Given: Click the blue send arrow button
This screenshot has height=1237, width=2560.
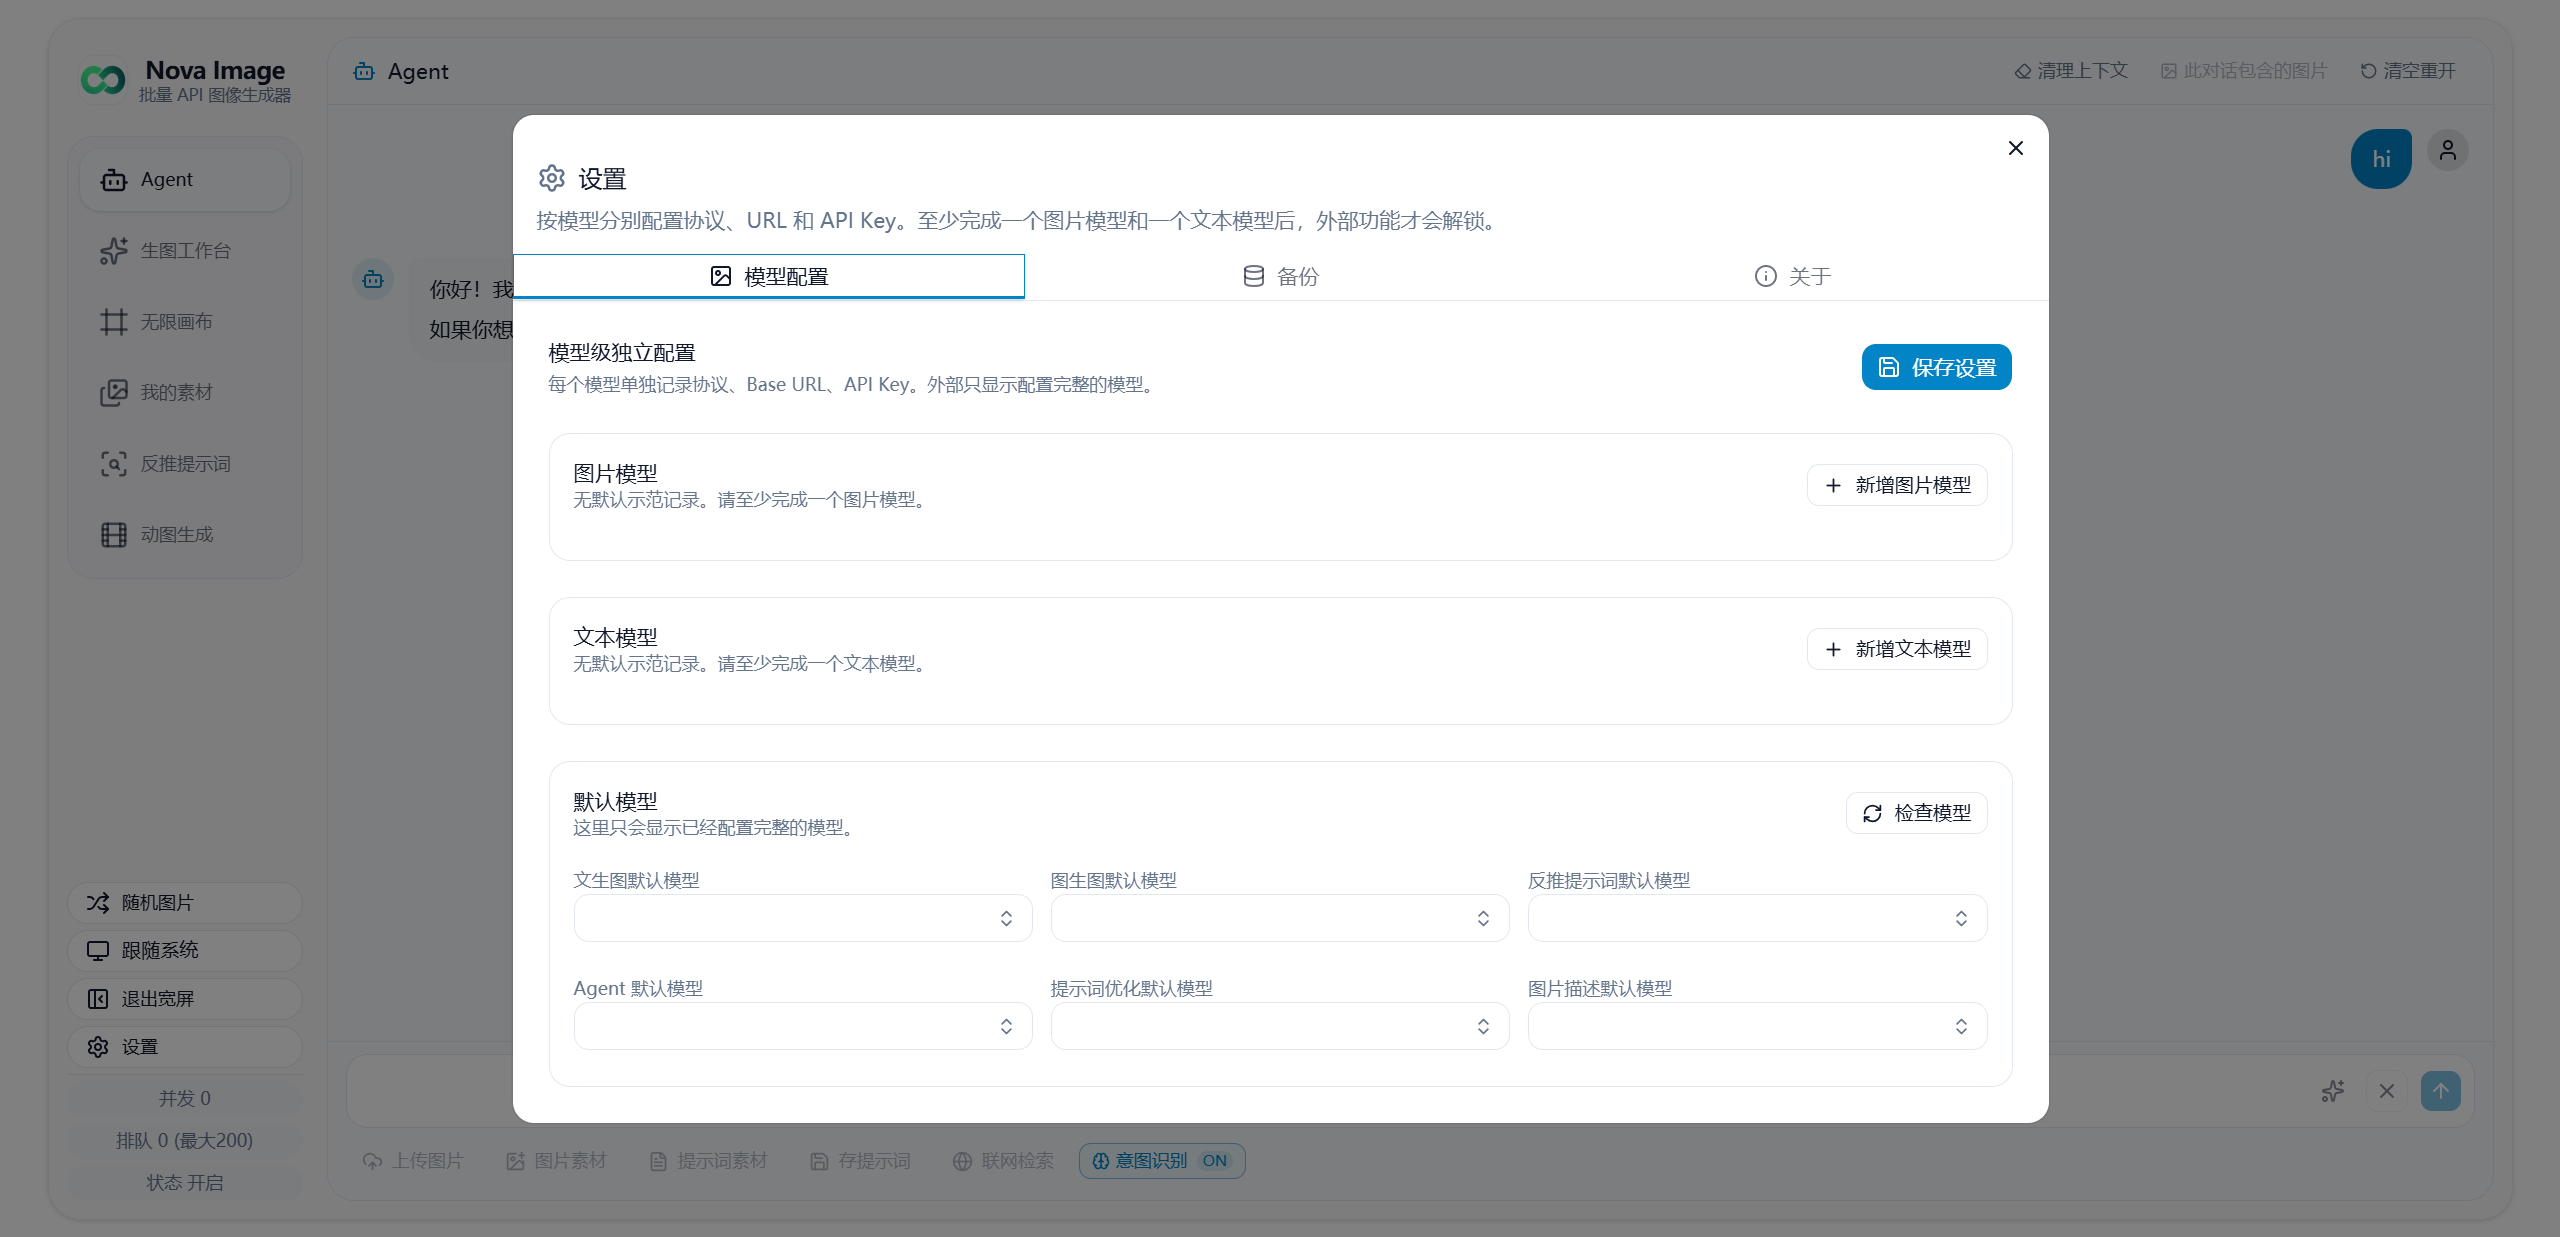Looking at the screenshot, I should [2441, 1091].
